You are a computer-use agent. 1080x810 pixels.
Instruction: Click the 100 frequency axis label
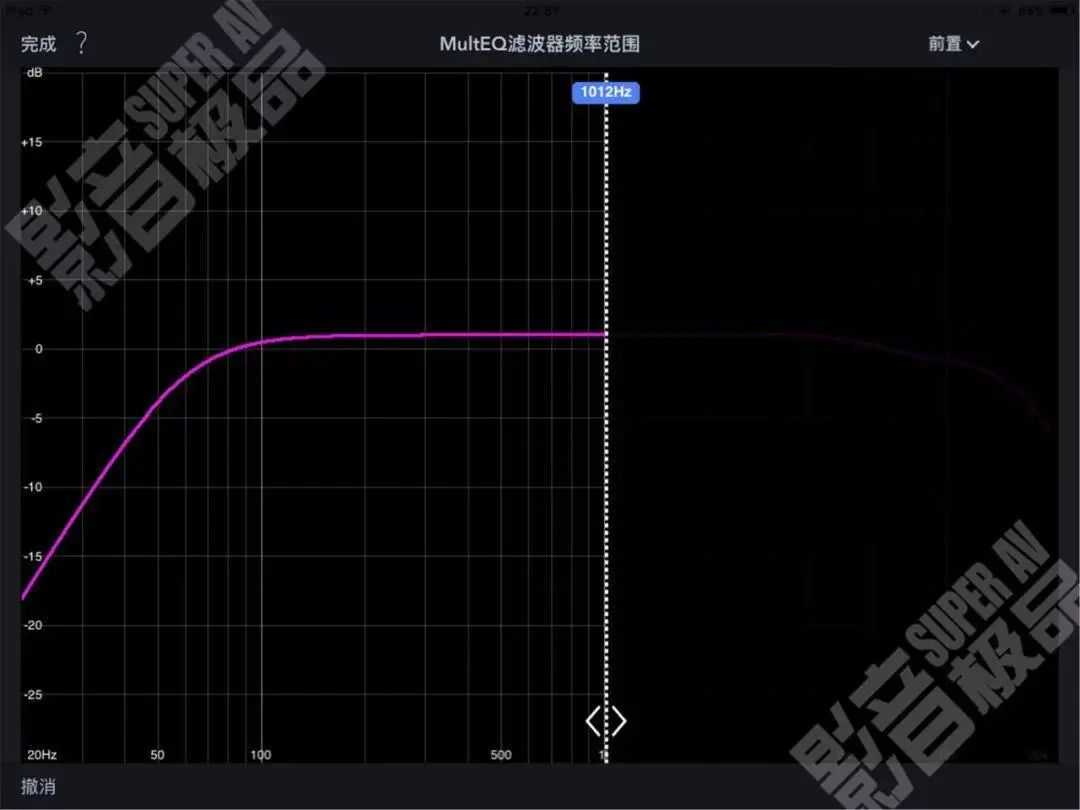tap(260, 755)
